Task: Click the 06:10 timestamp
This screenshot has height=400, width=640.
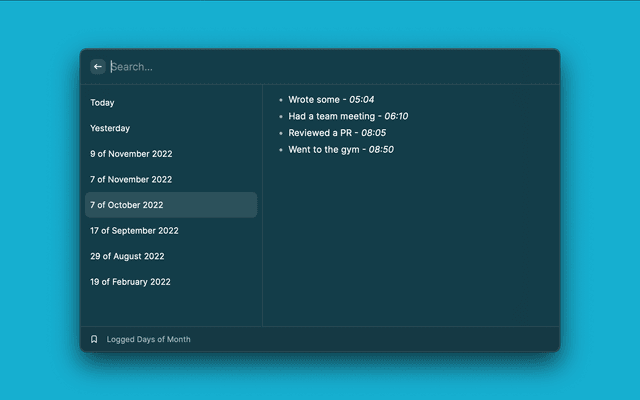Action: tap(396, 116)
